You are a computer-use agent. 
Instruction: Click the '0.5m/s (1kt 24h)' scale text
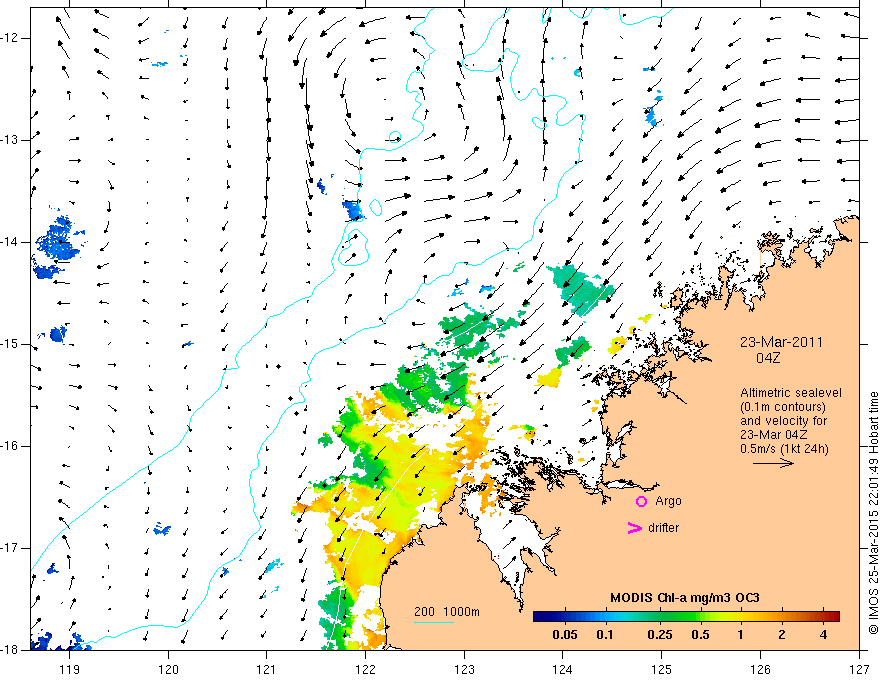[784, 449]
